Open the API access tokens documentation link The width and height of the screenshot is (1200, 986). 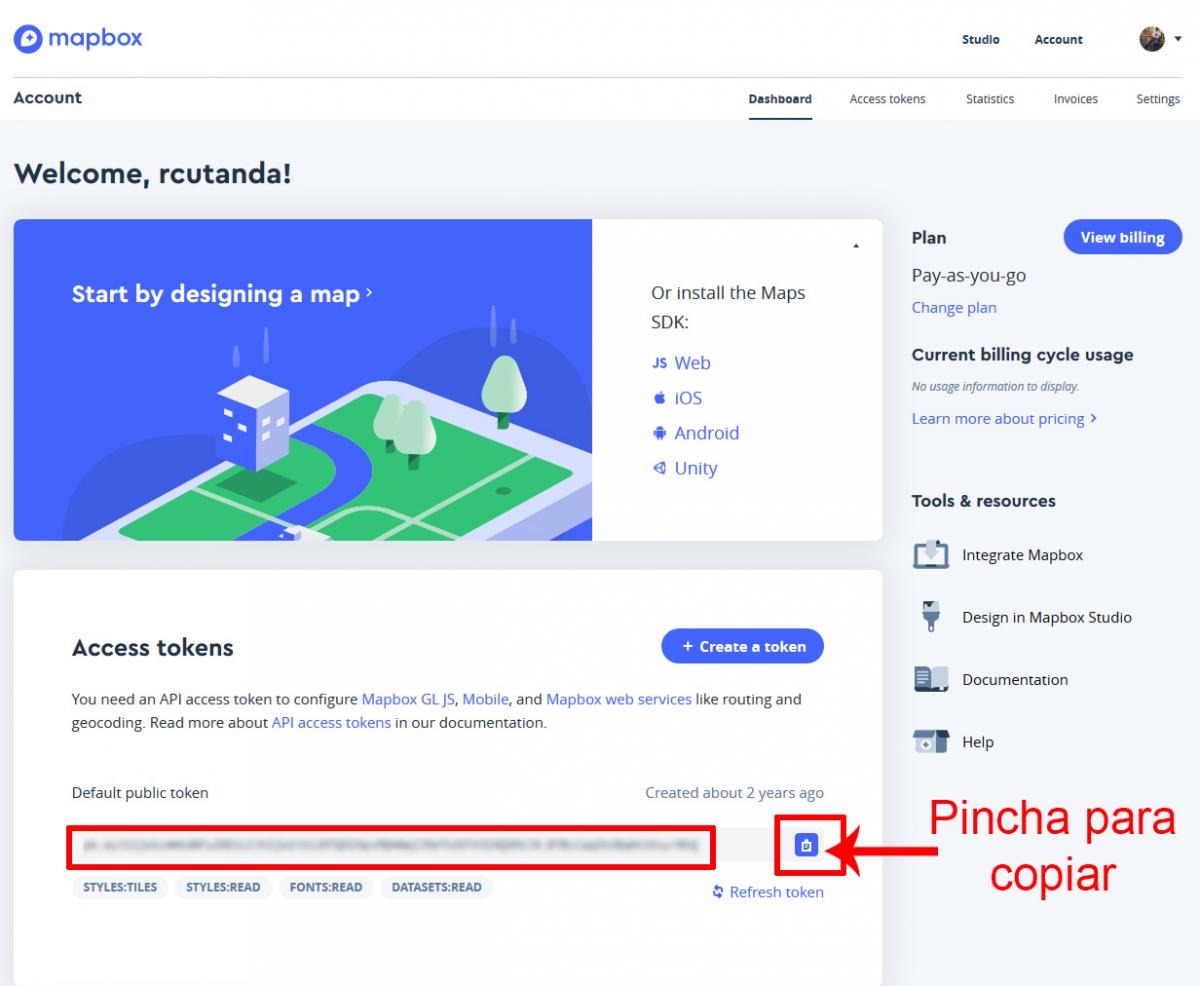tap(331, 723)
